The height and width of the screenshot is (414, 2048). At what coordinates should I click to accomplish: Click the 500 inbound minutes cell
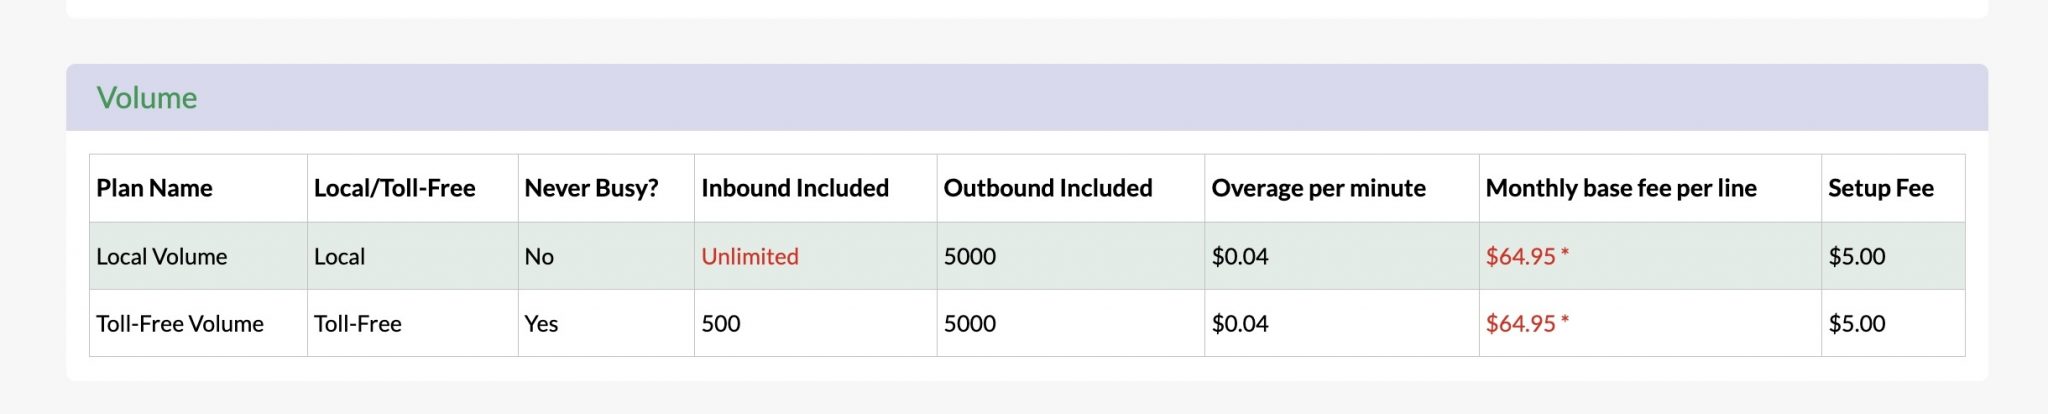720,324
